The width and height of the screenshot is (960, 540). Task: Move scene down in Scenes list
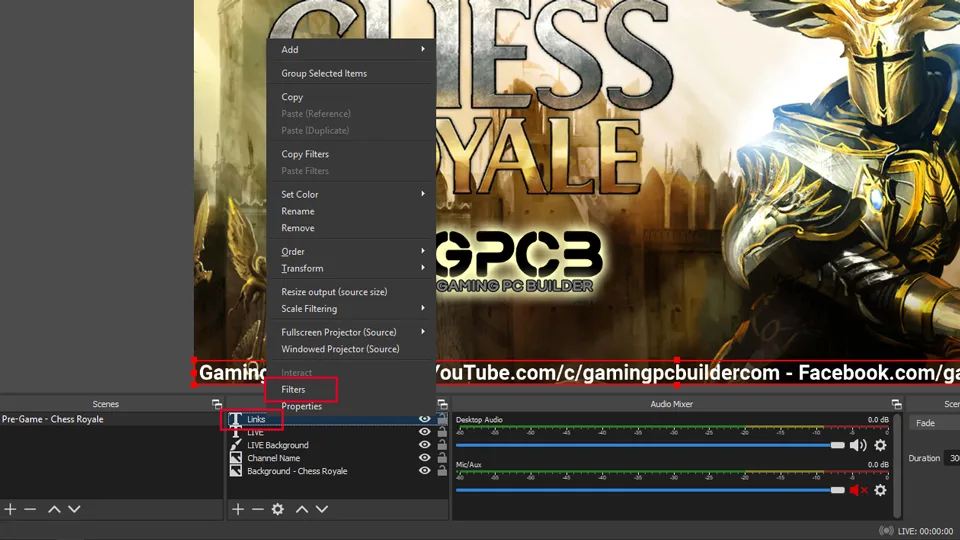click(74, 509)
